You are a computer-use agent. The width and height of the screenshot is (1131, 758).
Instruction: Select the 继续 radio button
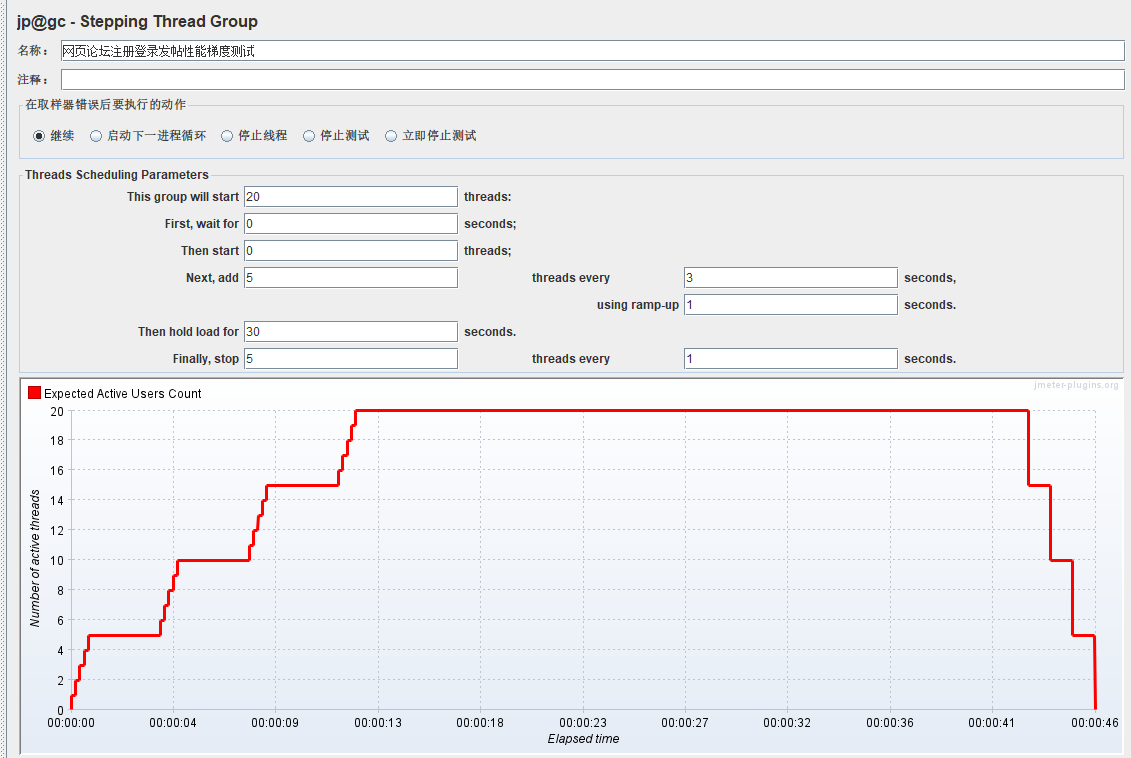point(39,136)
